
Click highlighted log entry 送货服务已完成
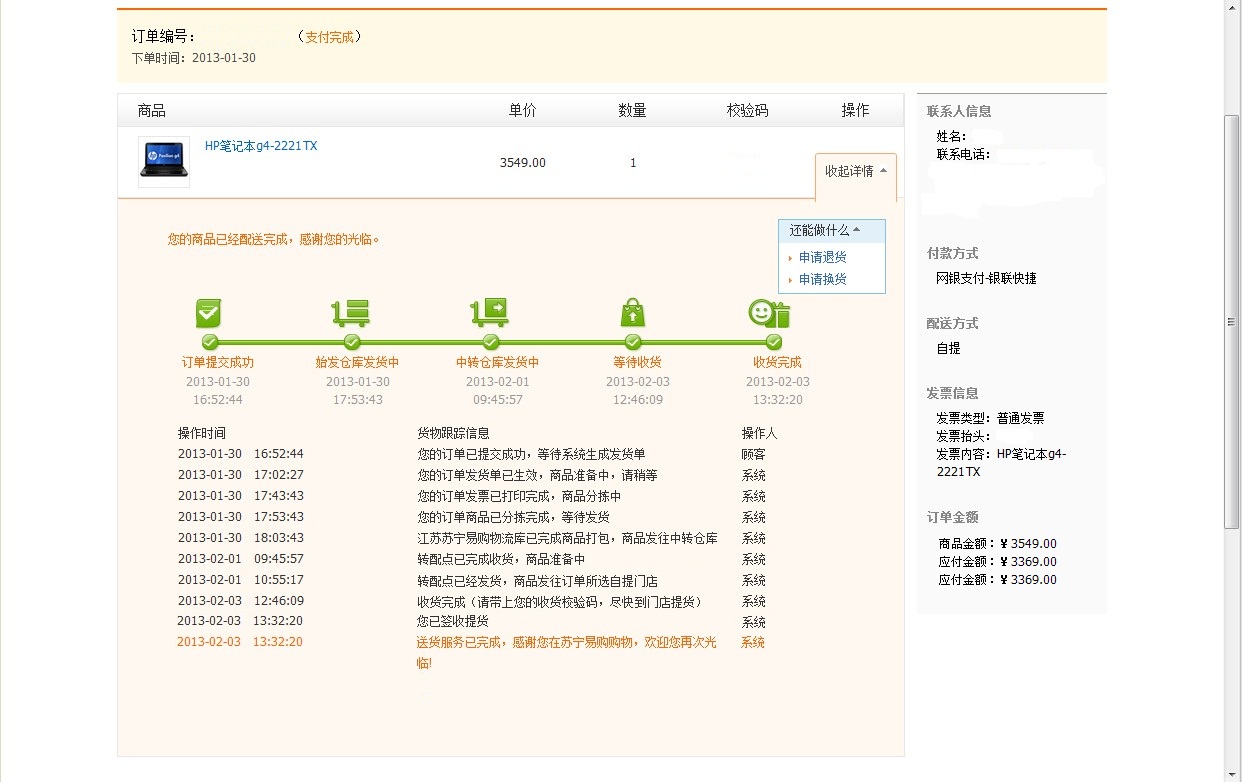(567, 652)
